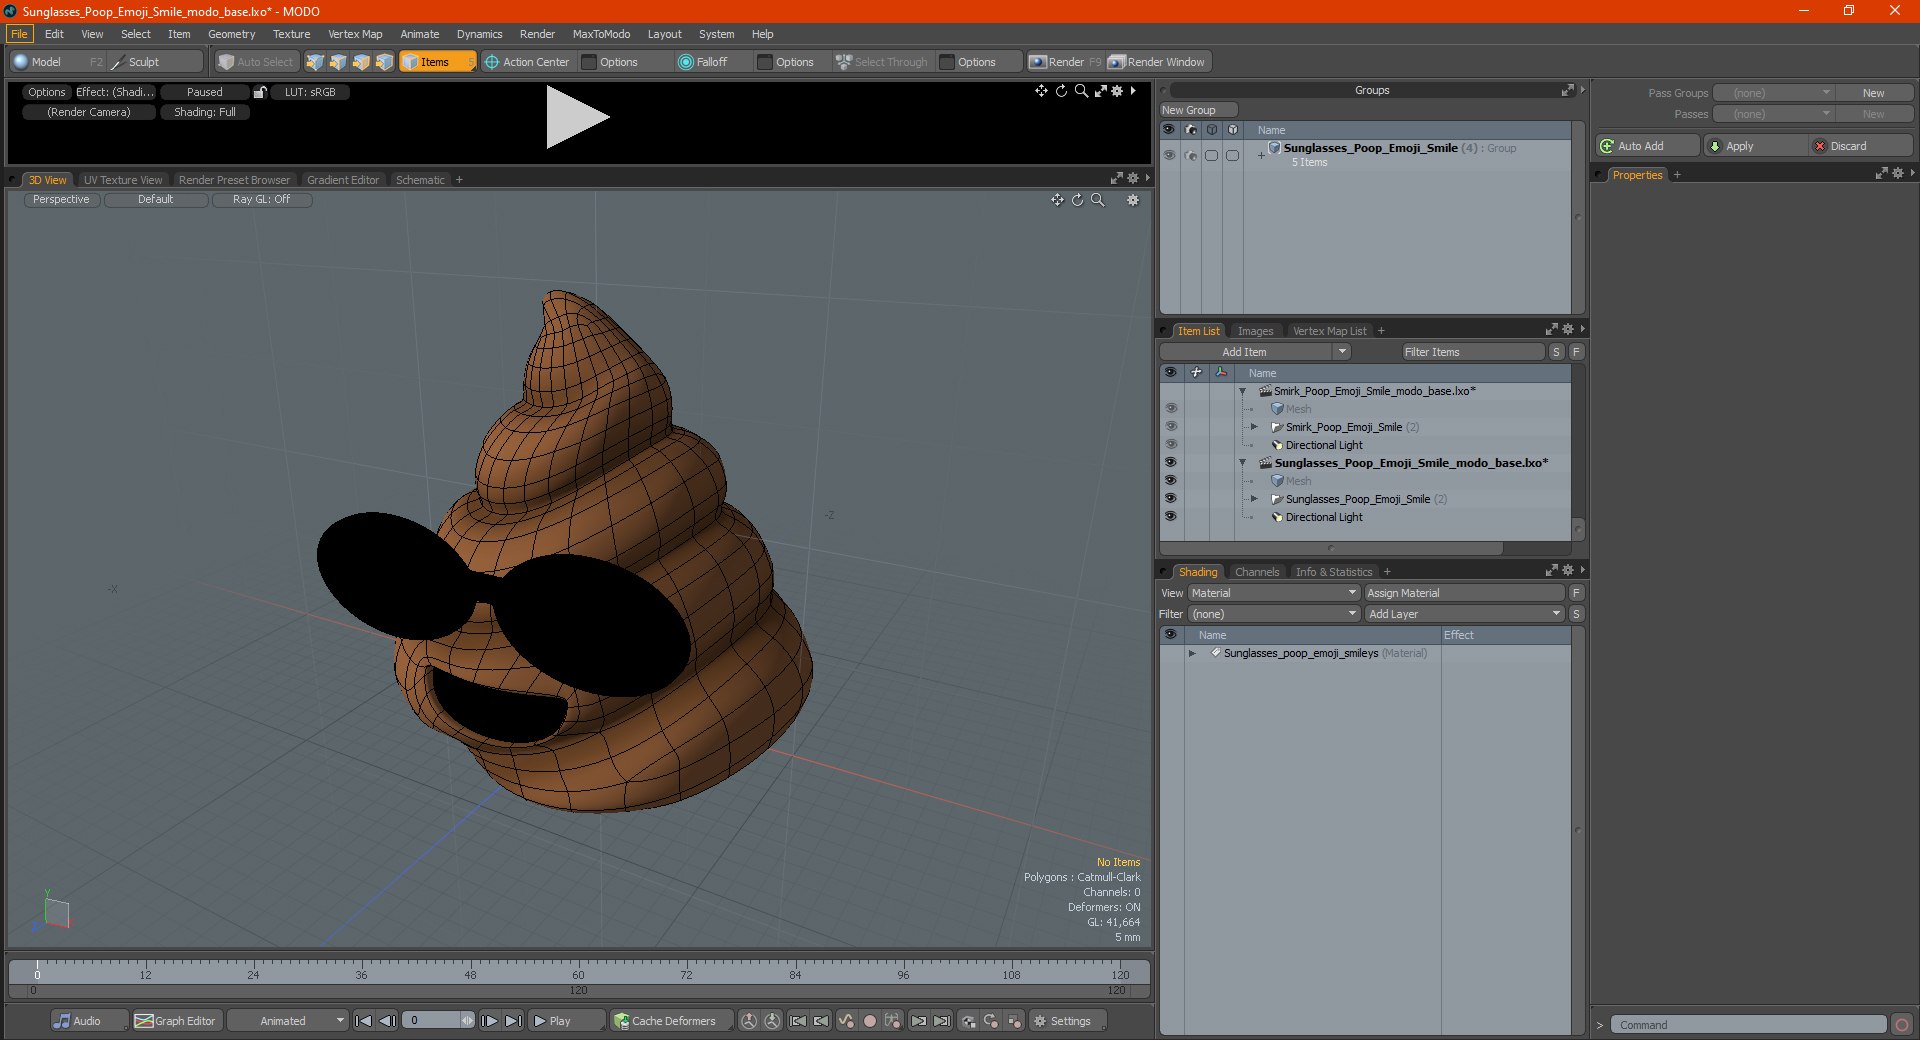Step back one frame
Image resolution: width=1920 pixels, height=1040 pixels.
[387, 1021]
